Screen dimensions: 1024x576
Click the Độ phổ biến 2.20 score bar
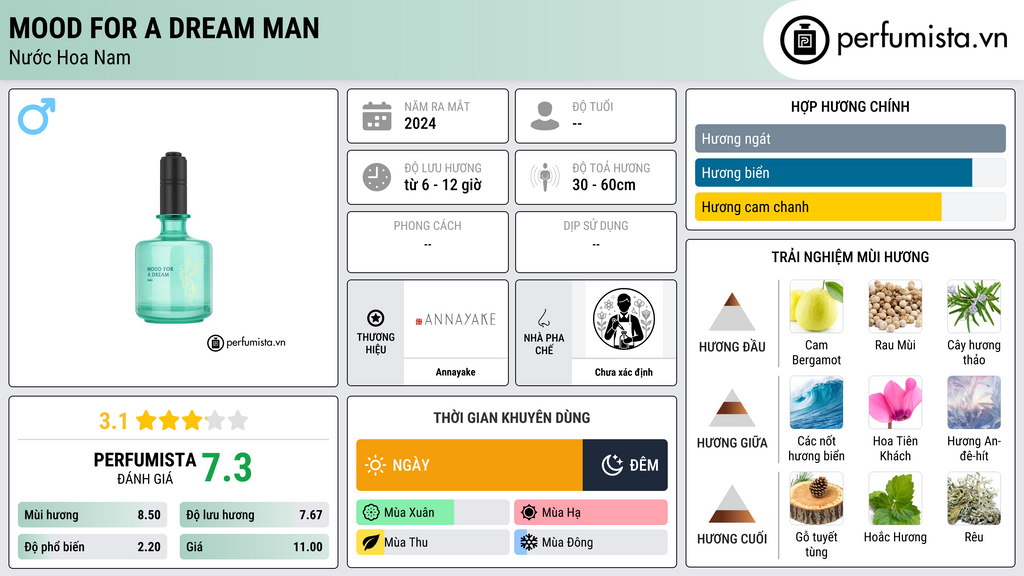tap(93, 547)
